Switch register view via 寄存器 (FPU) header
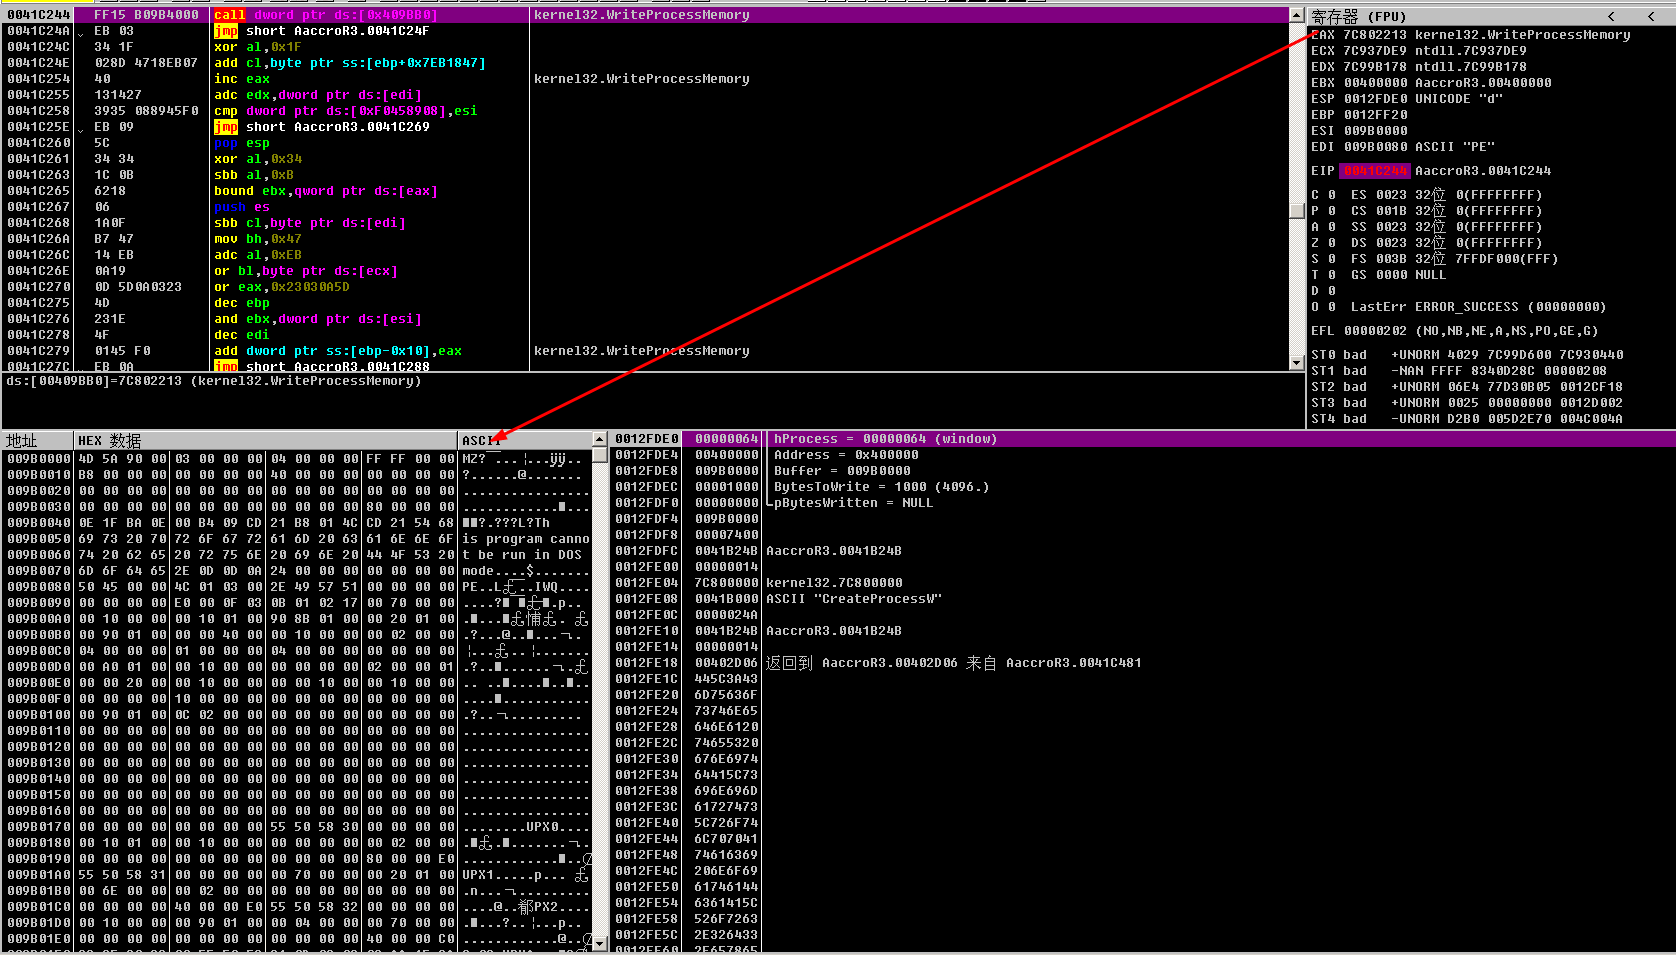The height and width of the screenshot is (955, 1676). tap(1359, 16)
